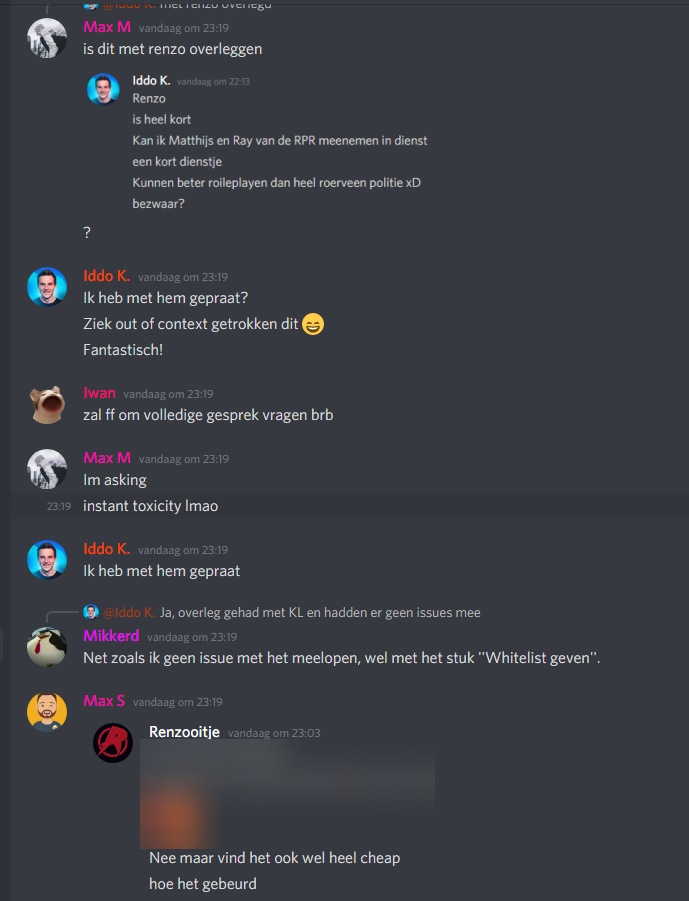Open Max M's avatar beside 'Im asking'
689x901 pixels.
[47, 469]
